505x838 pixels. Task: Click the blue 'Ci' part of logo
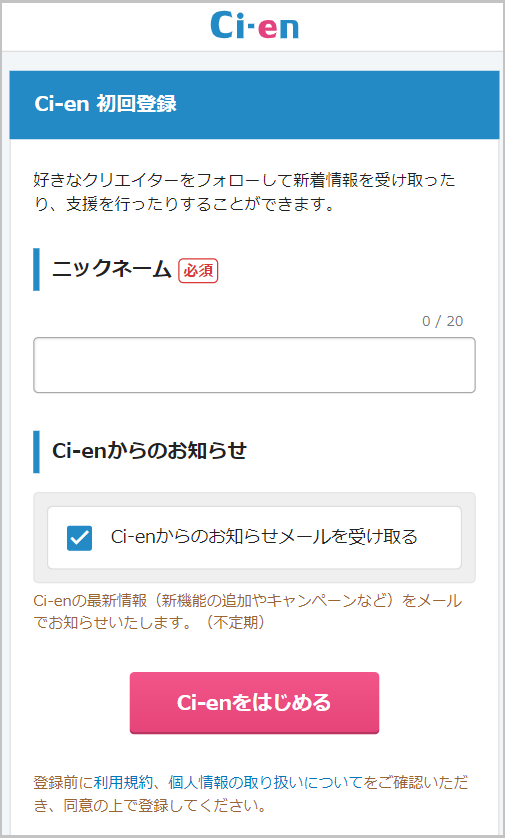tap(230, 25)
